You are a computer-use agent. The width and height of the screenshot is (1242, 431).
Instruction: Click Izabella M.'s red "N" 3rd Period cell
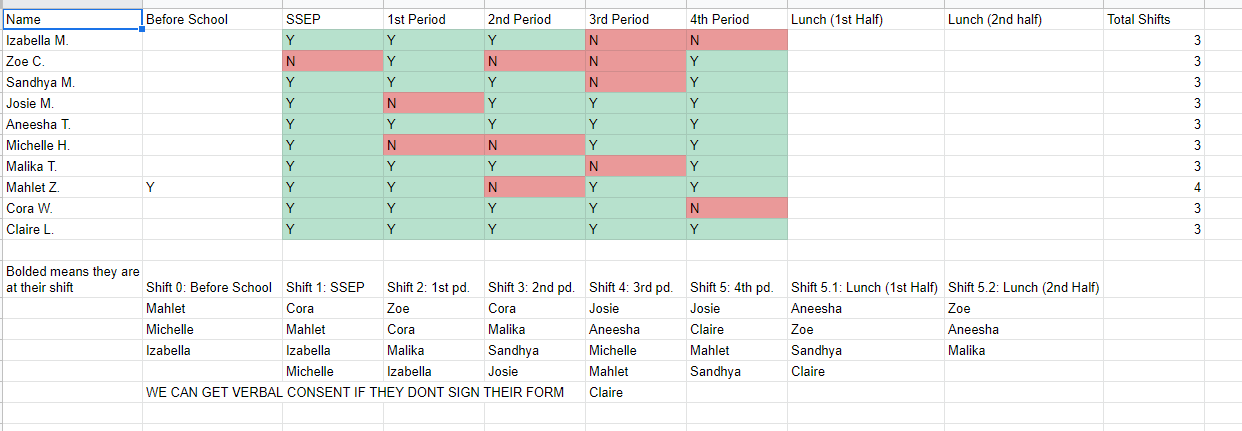(635, 40)
